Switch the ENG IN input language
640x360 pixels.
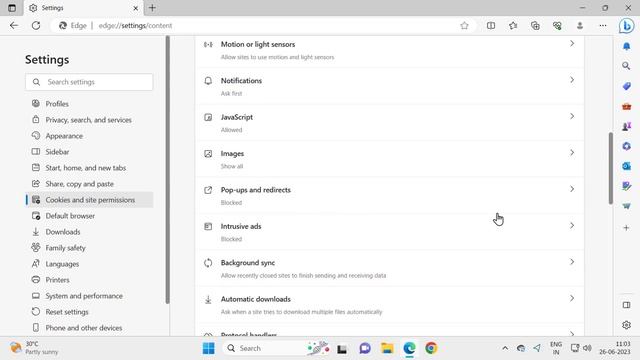(556, 348)
